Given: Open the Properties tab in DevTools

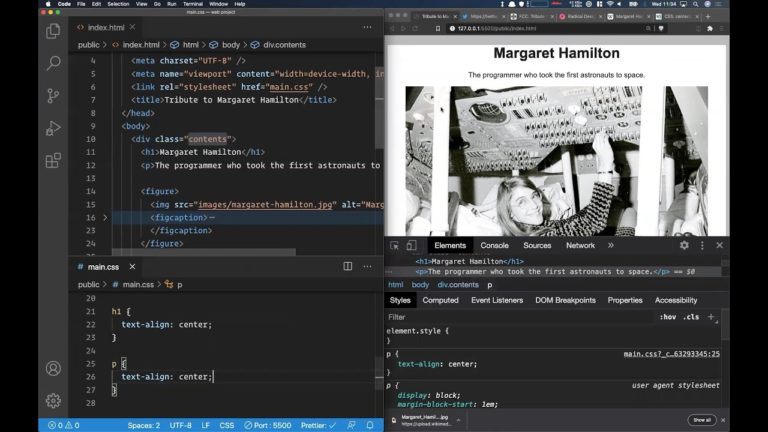Looking at the screenshot, I should click(625, 300).
